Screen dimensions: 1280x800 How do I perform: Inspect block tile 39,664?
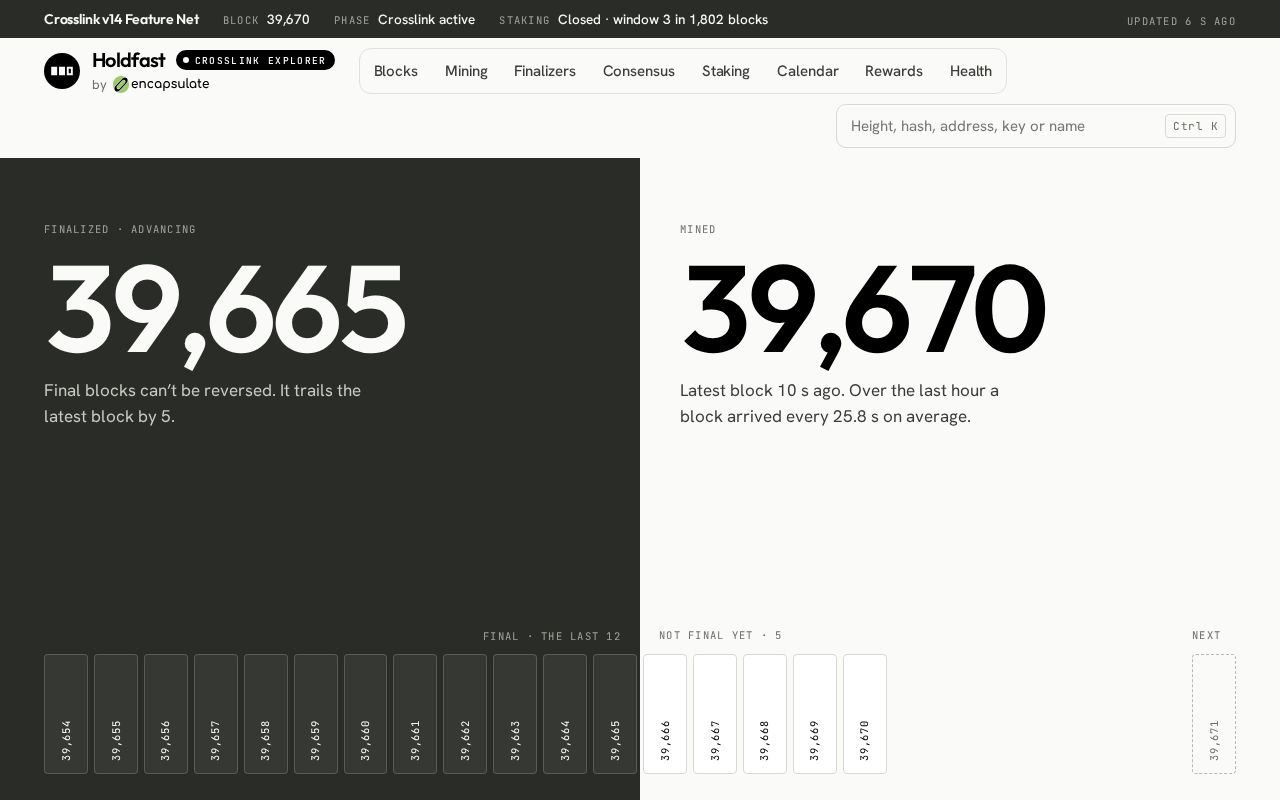tap(565, 714)
